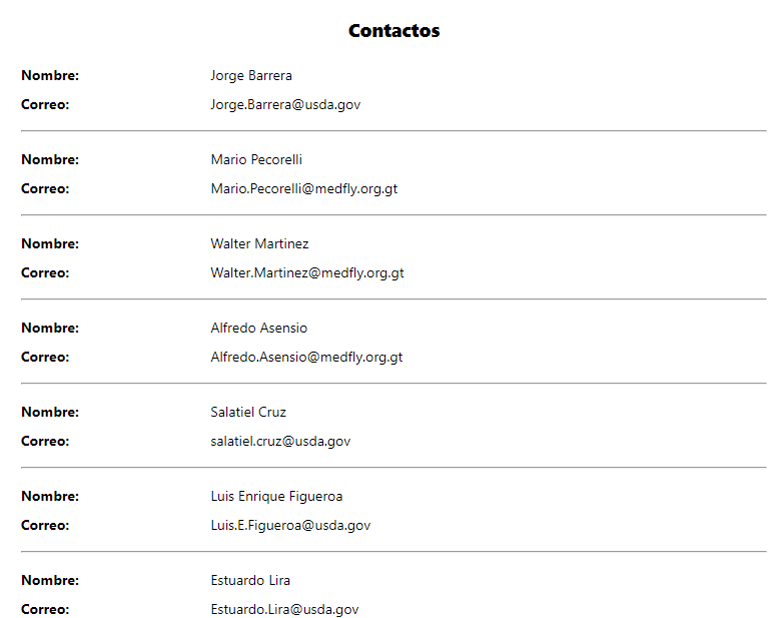Click Correo label beside Jorge.Barrera@usda.gov

point(45,104)
